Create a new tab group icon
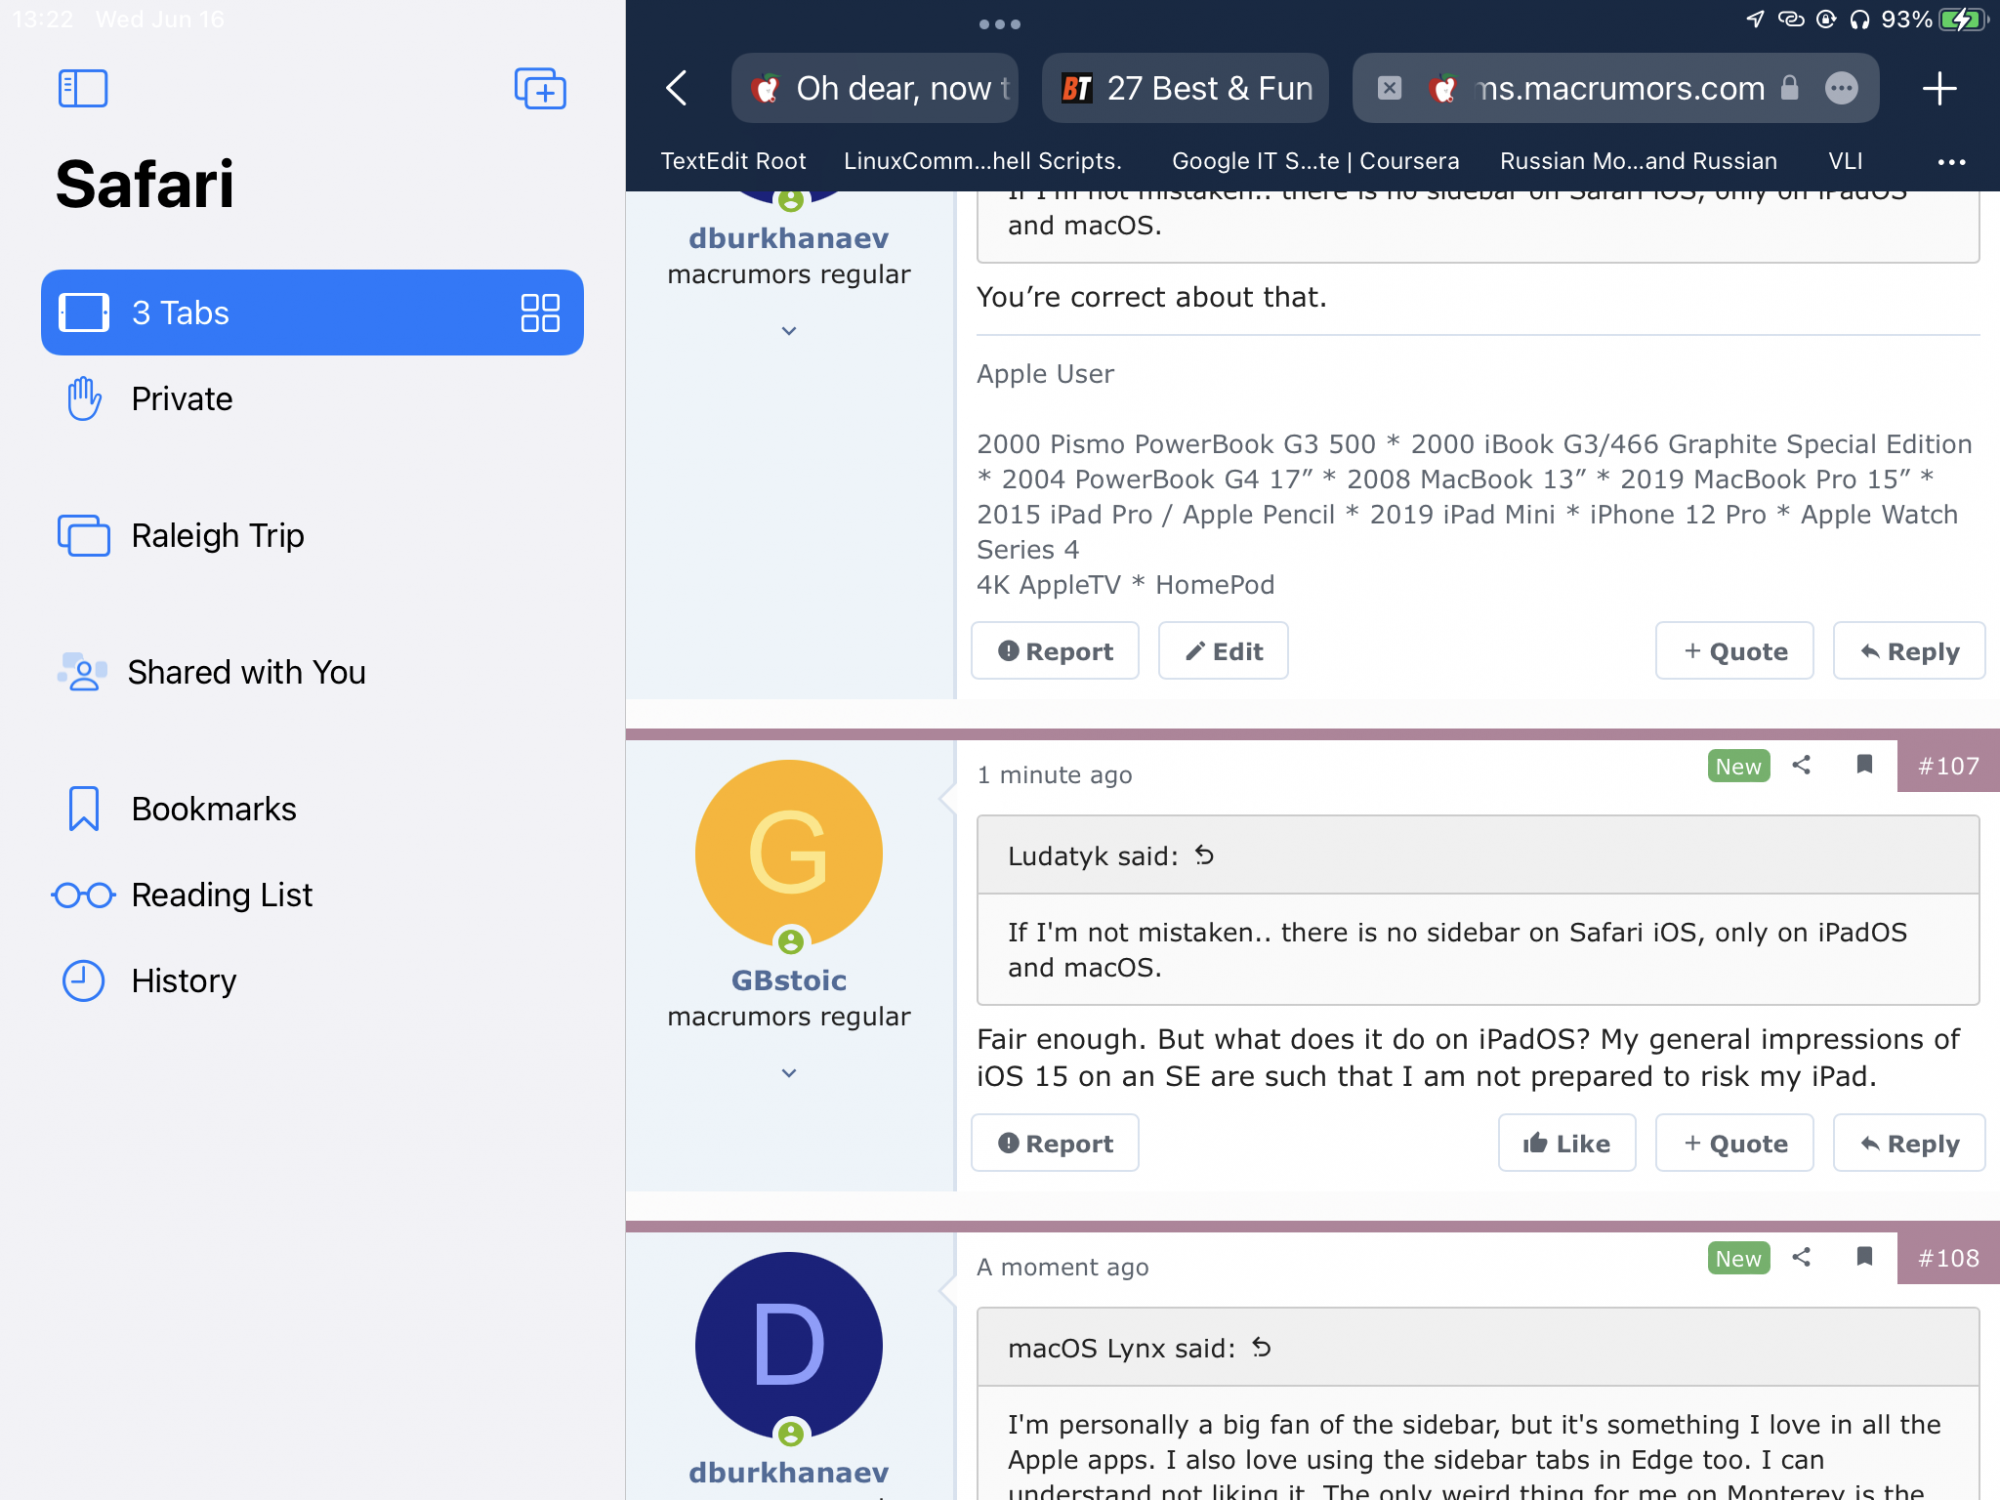Viewport: 2000px width, 1500px height. [540, 89]
